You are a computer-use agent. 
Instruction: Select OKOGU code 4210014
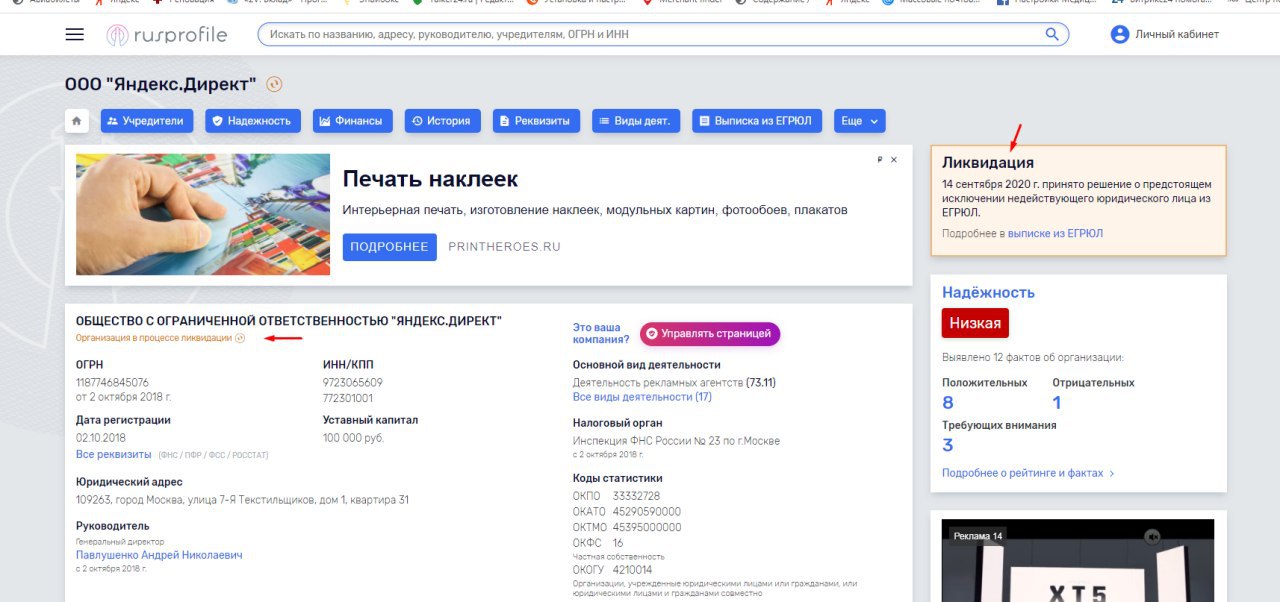click(632, 570)
